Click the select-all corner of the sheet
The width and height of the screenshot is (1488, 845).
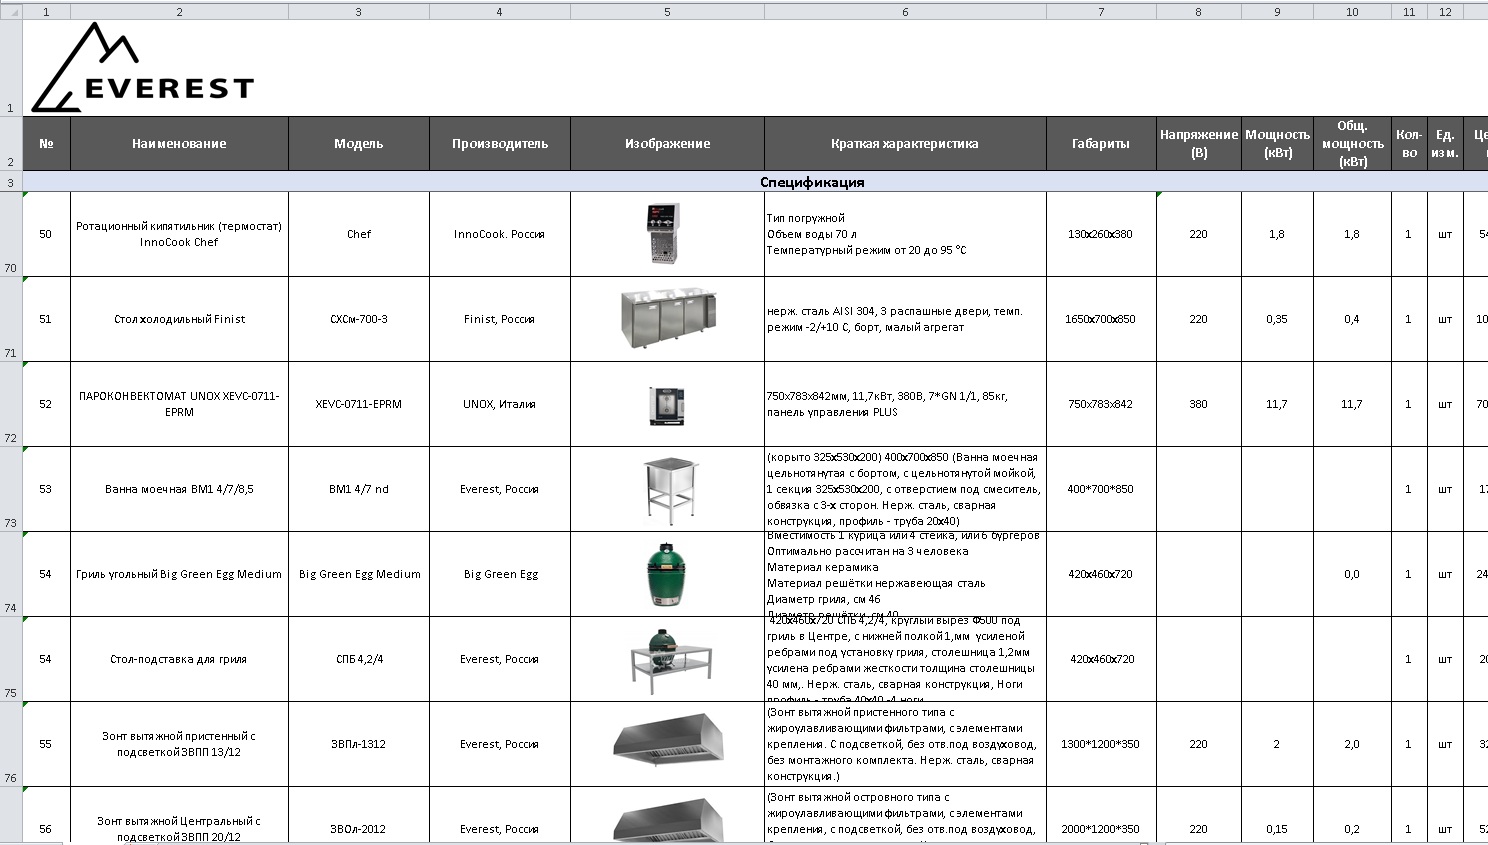pos(11,12)
